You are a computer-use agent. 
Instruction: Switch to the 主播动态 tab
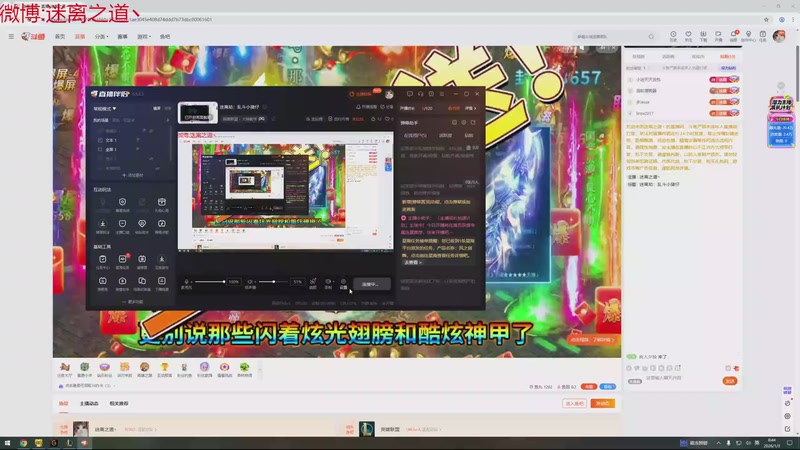tap(89, 404)
